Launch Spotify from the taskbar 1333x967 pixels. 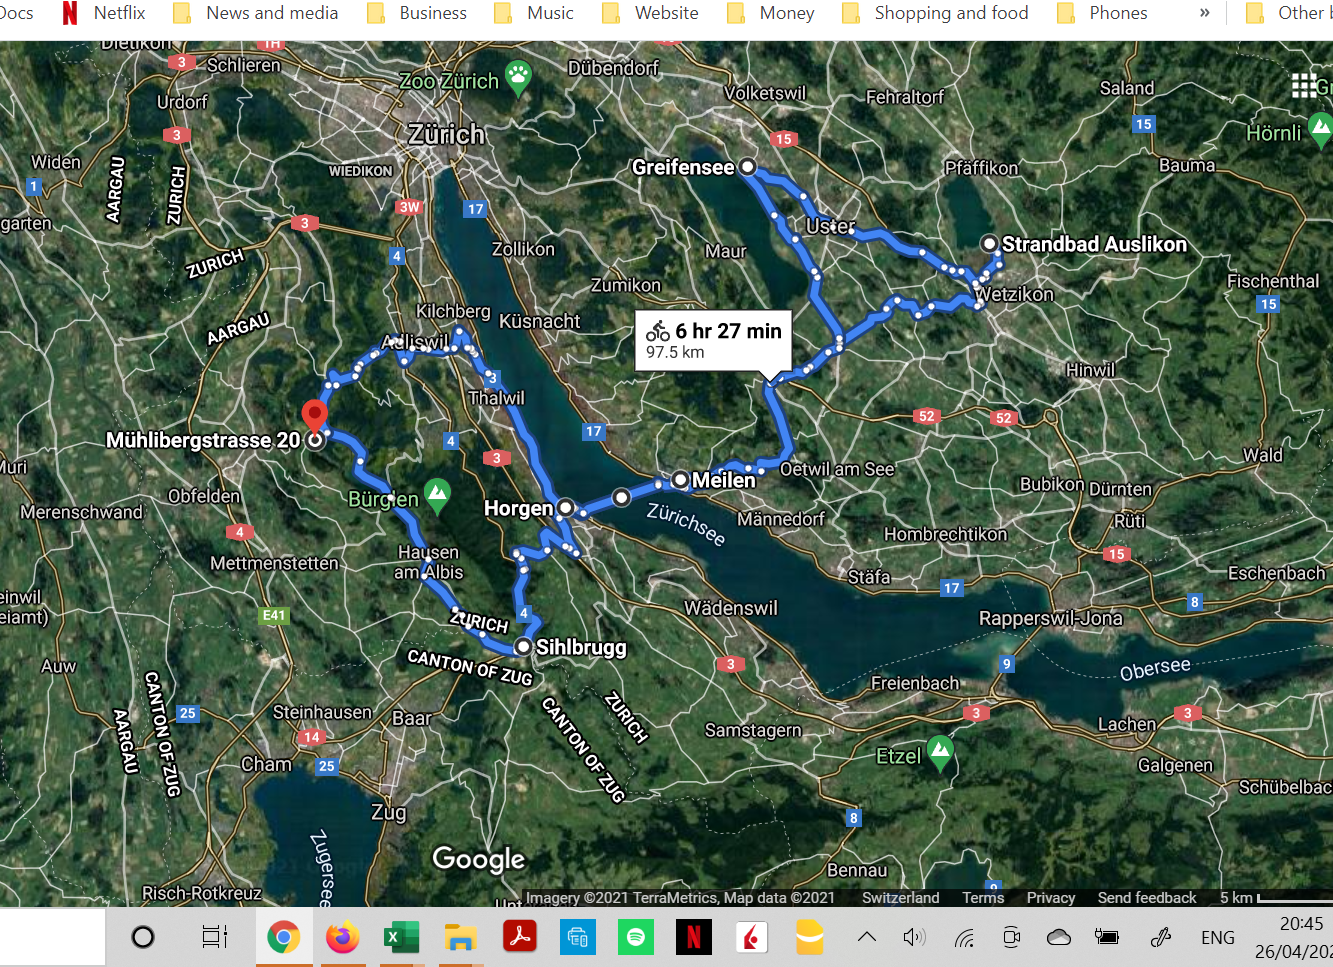pyautogui.click(x=636, y=937)
